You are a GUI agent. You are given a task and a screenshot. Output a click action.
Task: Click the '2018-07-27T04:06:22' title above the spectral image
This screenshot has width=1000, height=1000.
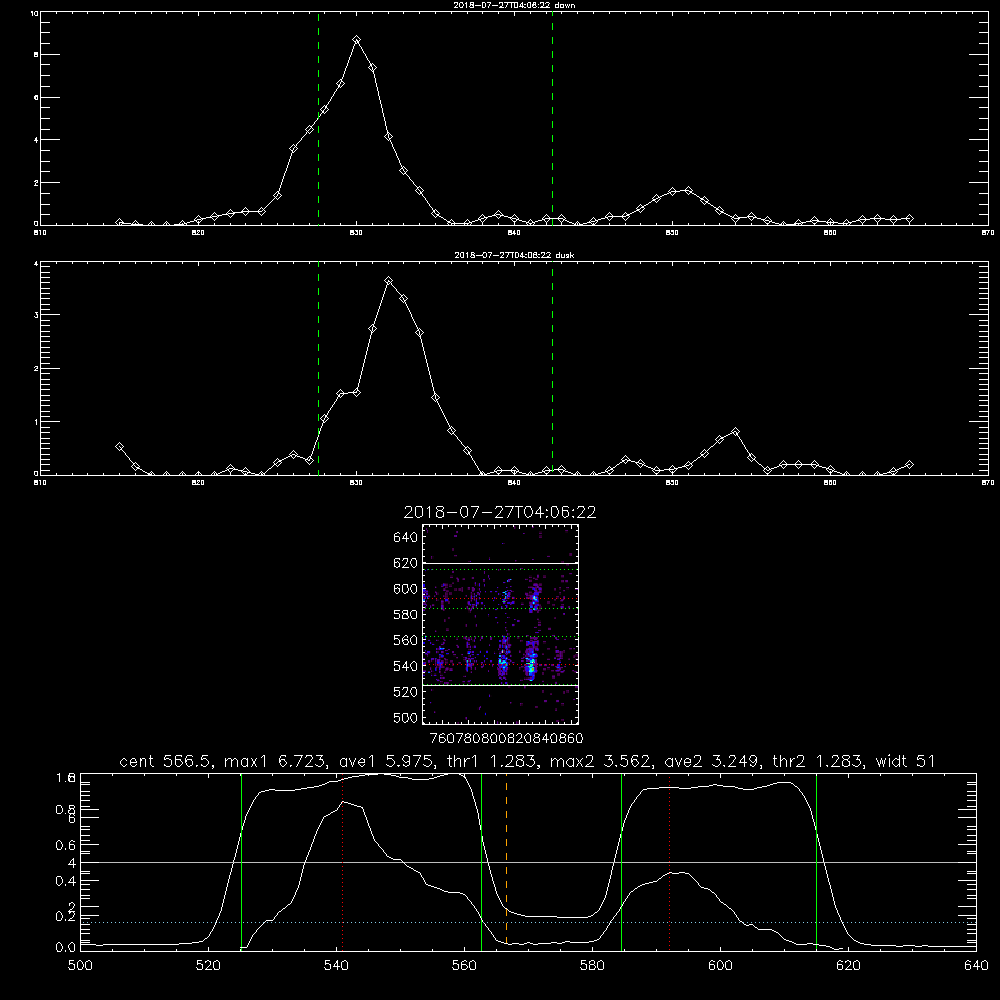tap(500, 512)
